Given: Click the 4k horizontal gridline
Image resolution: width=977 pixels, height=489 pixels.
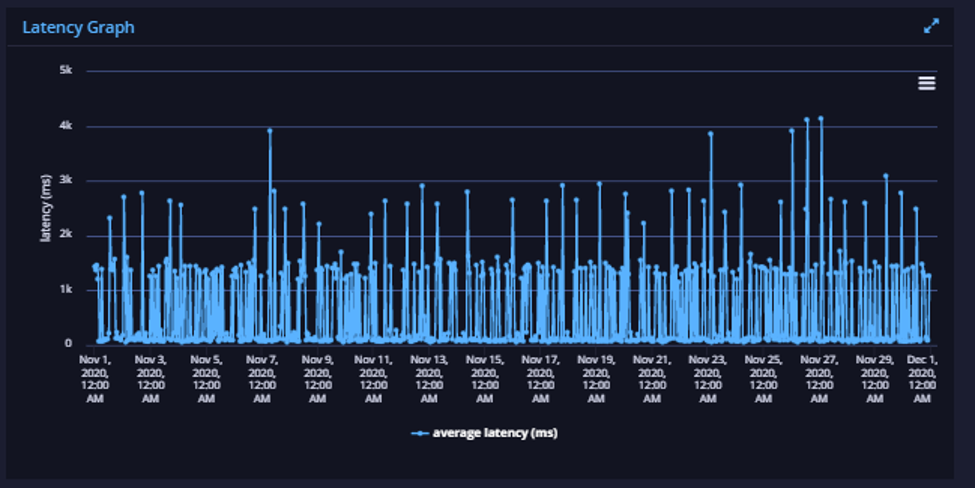Looking at the screenshot, I should pyautogui.click(x=512, y=126).
